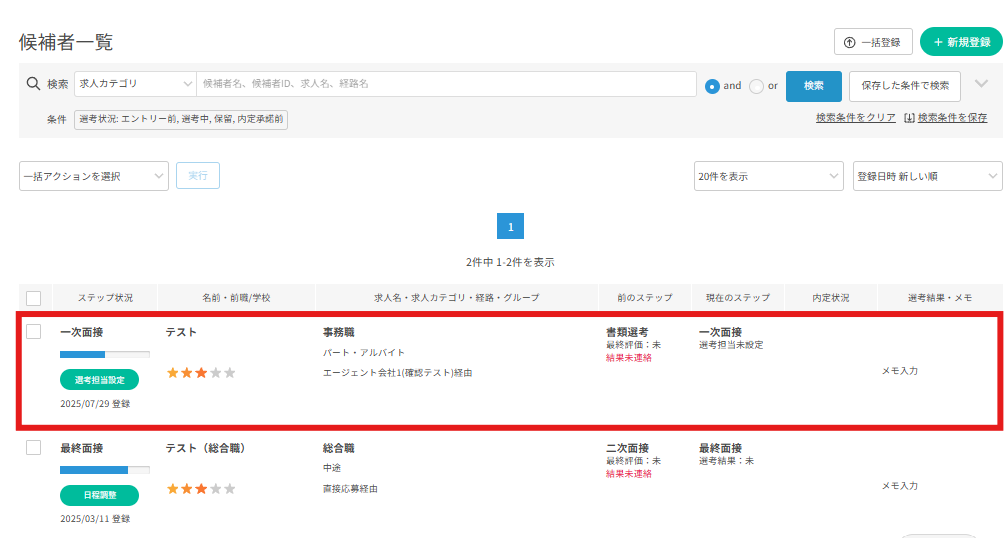This screenshot has width=1006, height=538.
Task: Click the plus icon in 新規登録
Action: [937, 42]
